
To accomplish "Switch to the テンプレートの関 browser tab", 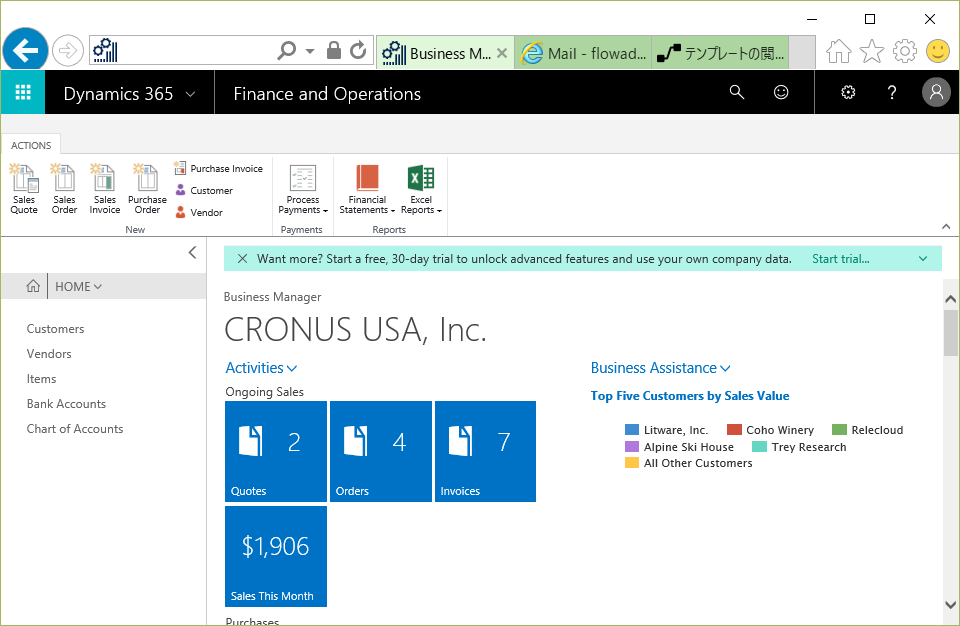I will tap(721, 53).
